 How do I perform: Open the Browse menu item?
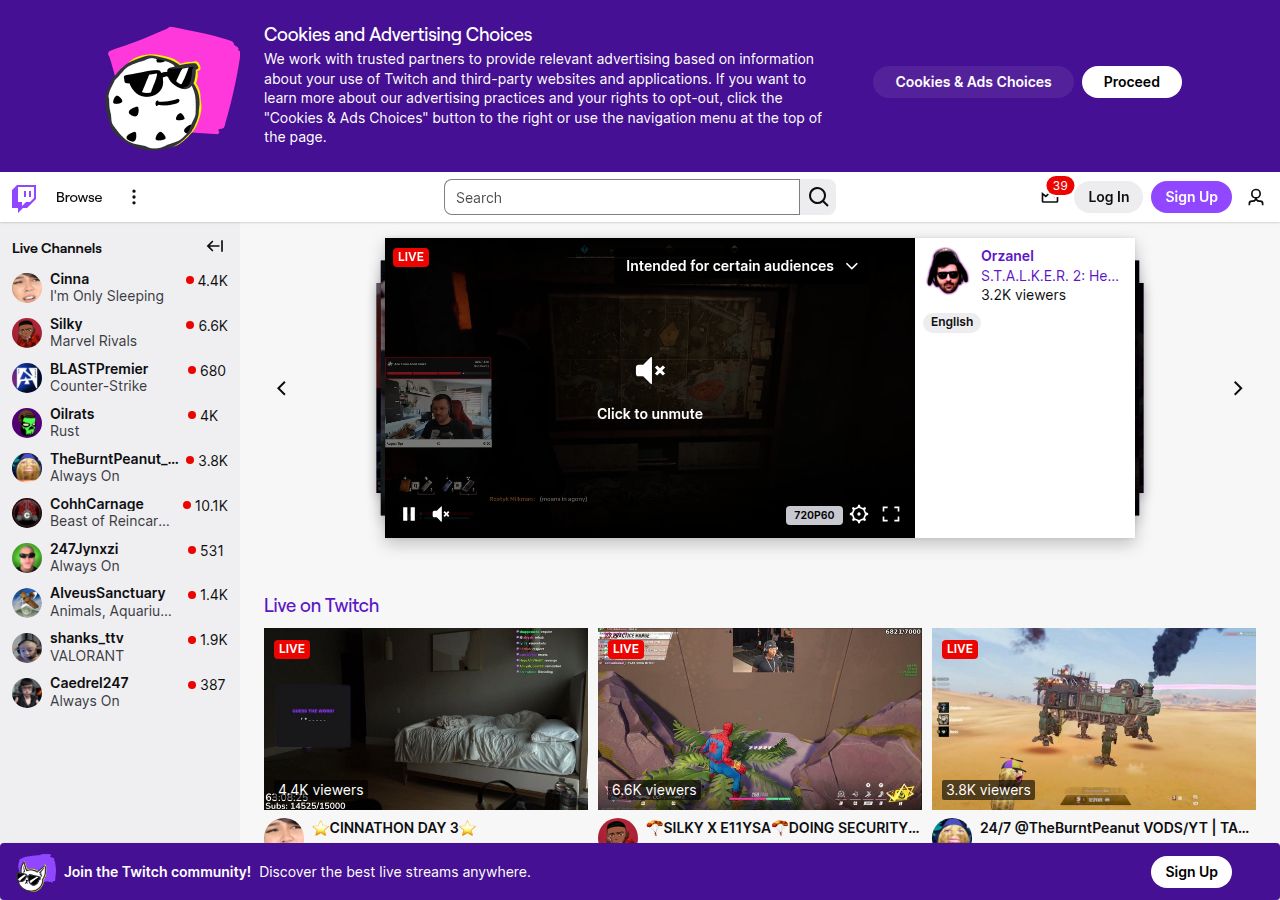tap(79, 197)
